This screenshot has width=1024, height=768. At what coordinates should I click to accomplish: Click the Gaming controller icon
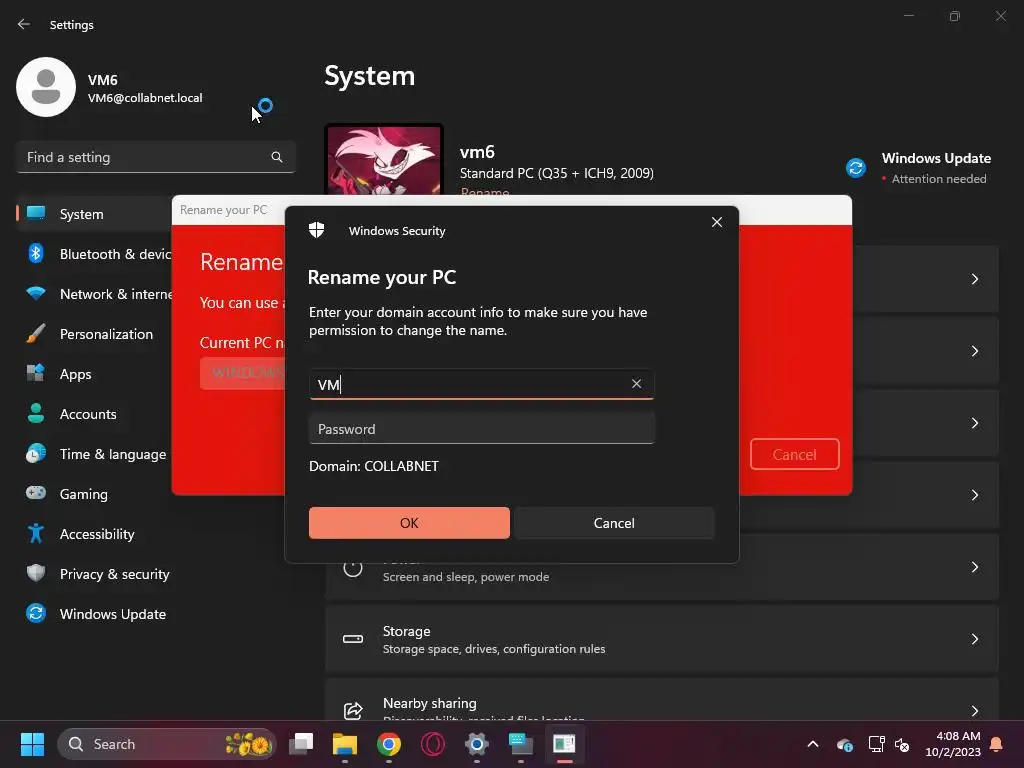click(36, 493)
